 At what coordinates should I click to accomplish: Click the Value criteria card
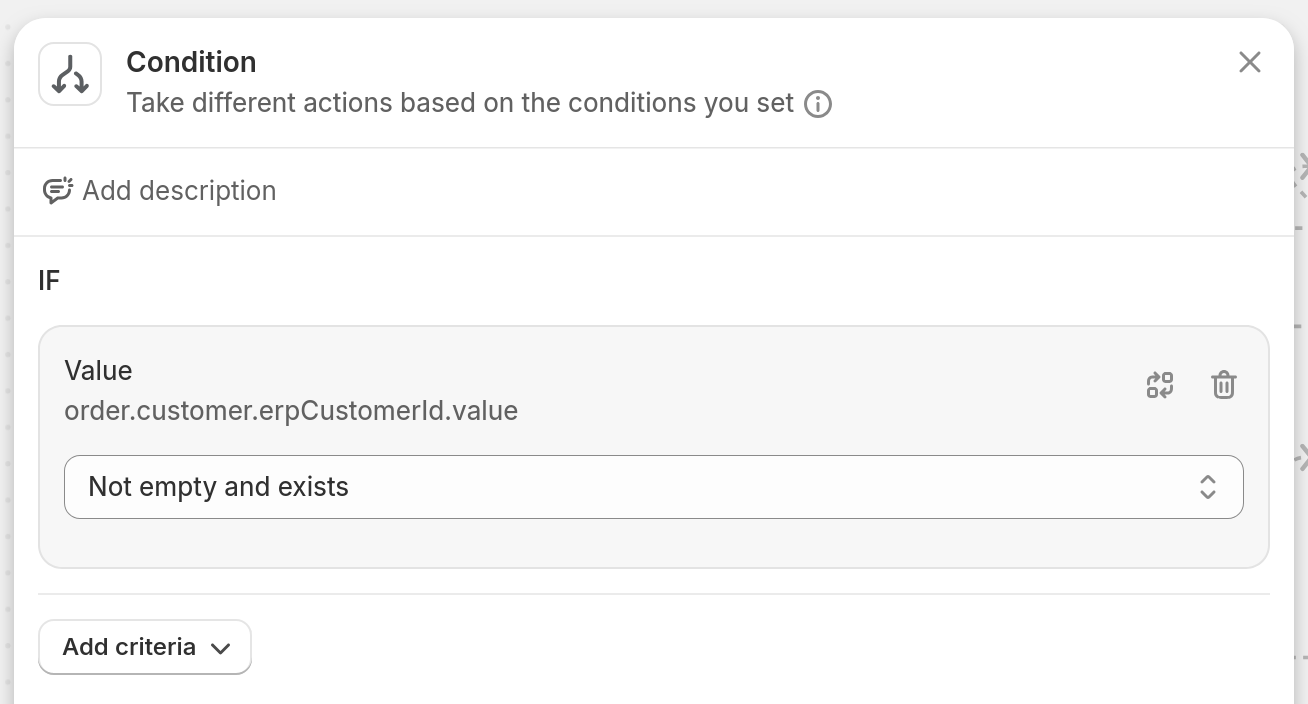click(x=654, y=446)
